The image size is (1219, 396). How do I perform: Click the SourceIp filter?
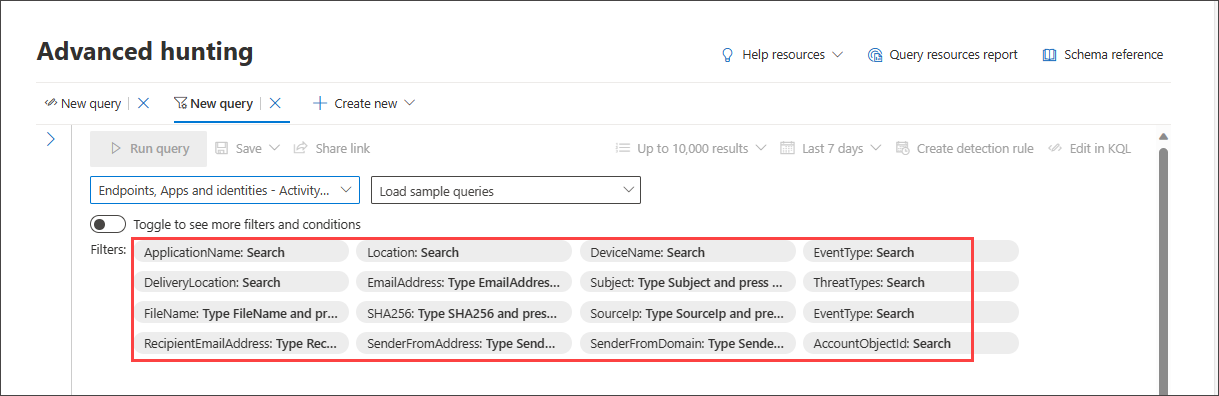pyautogui.click(x=687, y=313)
